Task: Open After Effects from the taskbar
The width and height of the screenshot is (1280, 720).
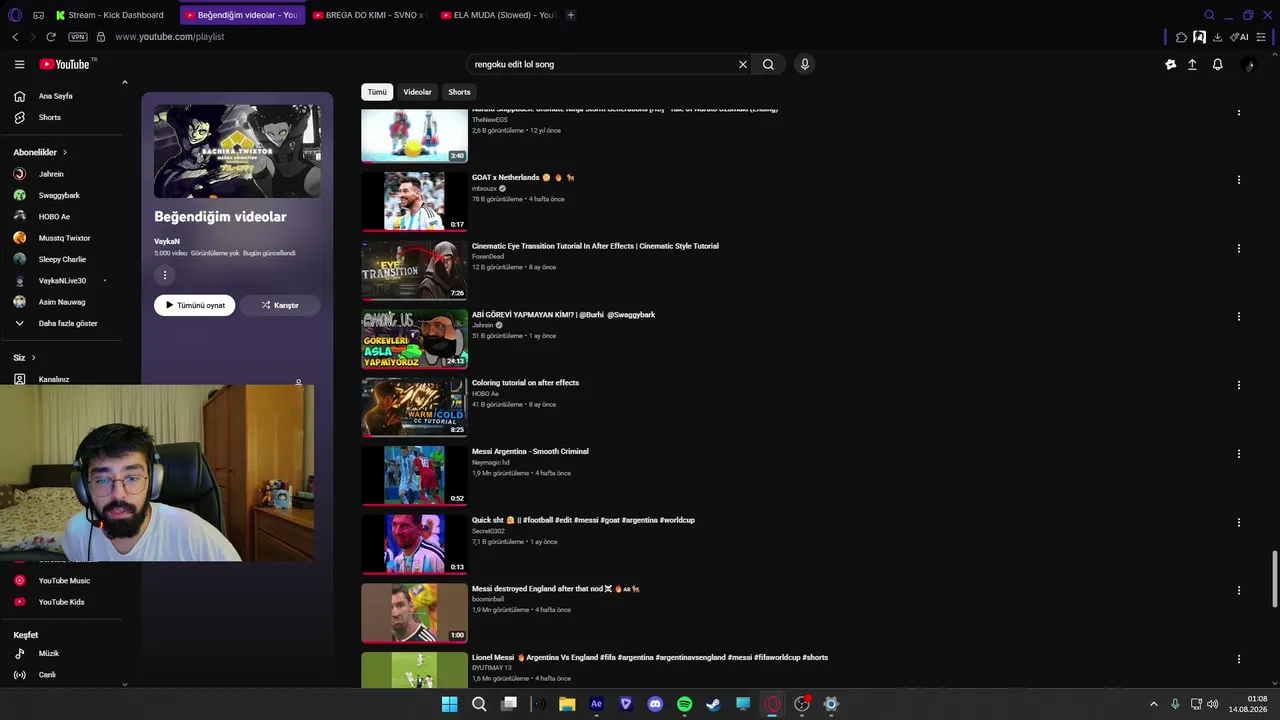Action: (597, 704)
